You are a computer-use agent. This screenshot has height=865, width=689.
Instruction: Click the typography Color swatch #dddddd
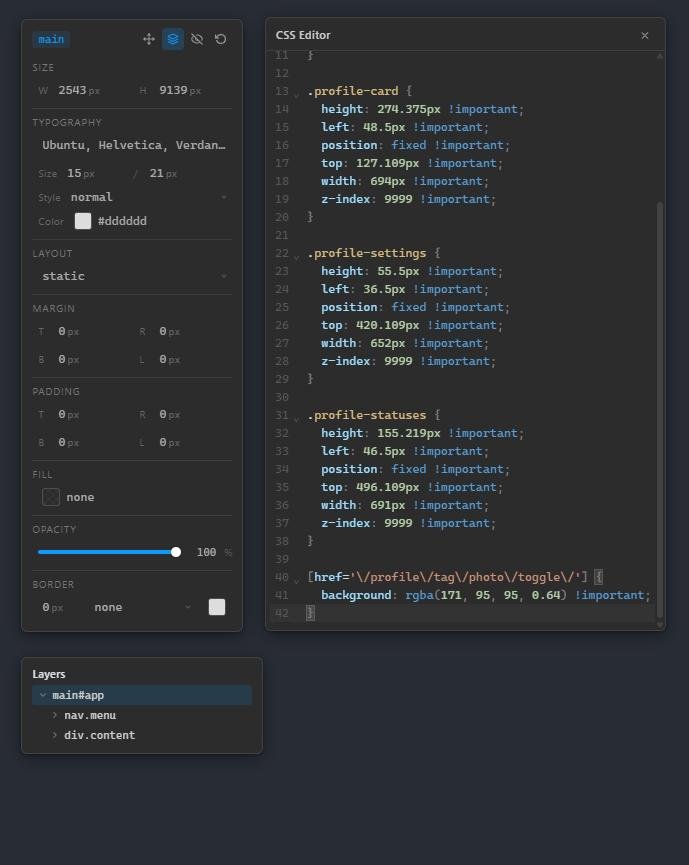point(83,221)
